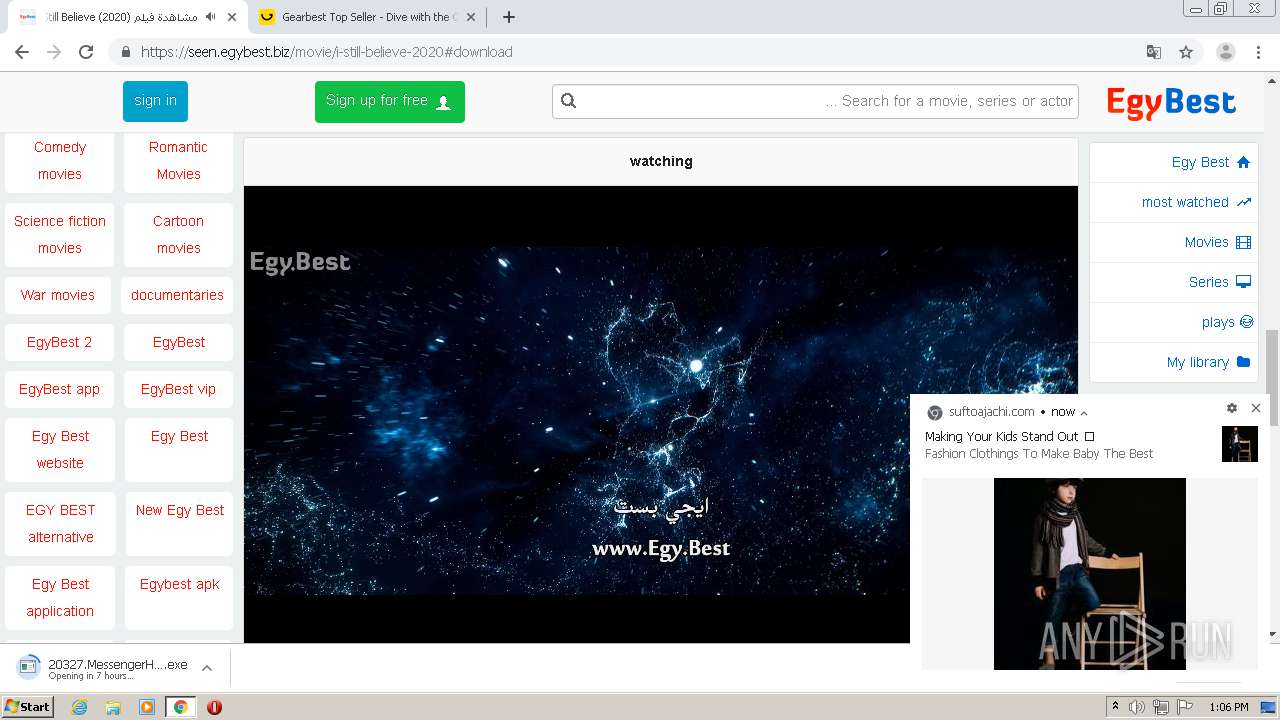This screenshot has width=1280, height=720.
Task: Open media player from taskbar
Action: 147,707
